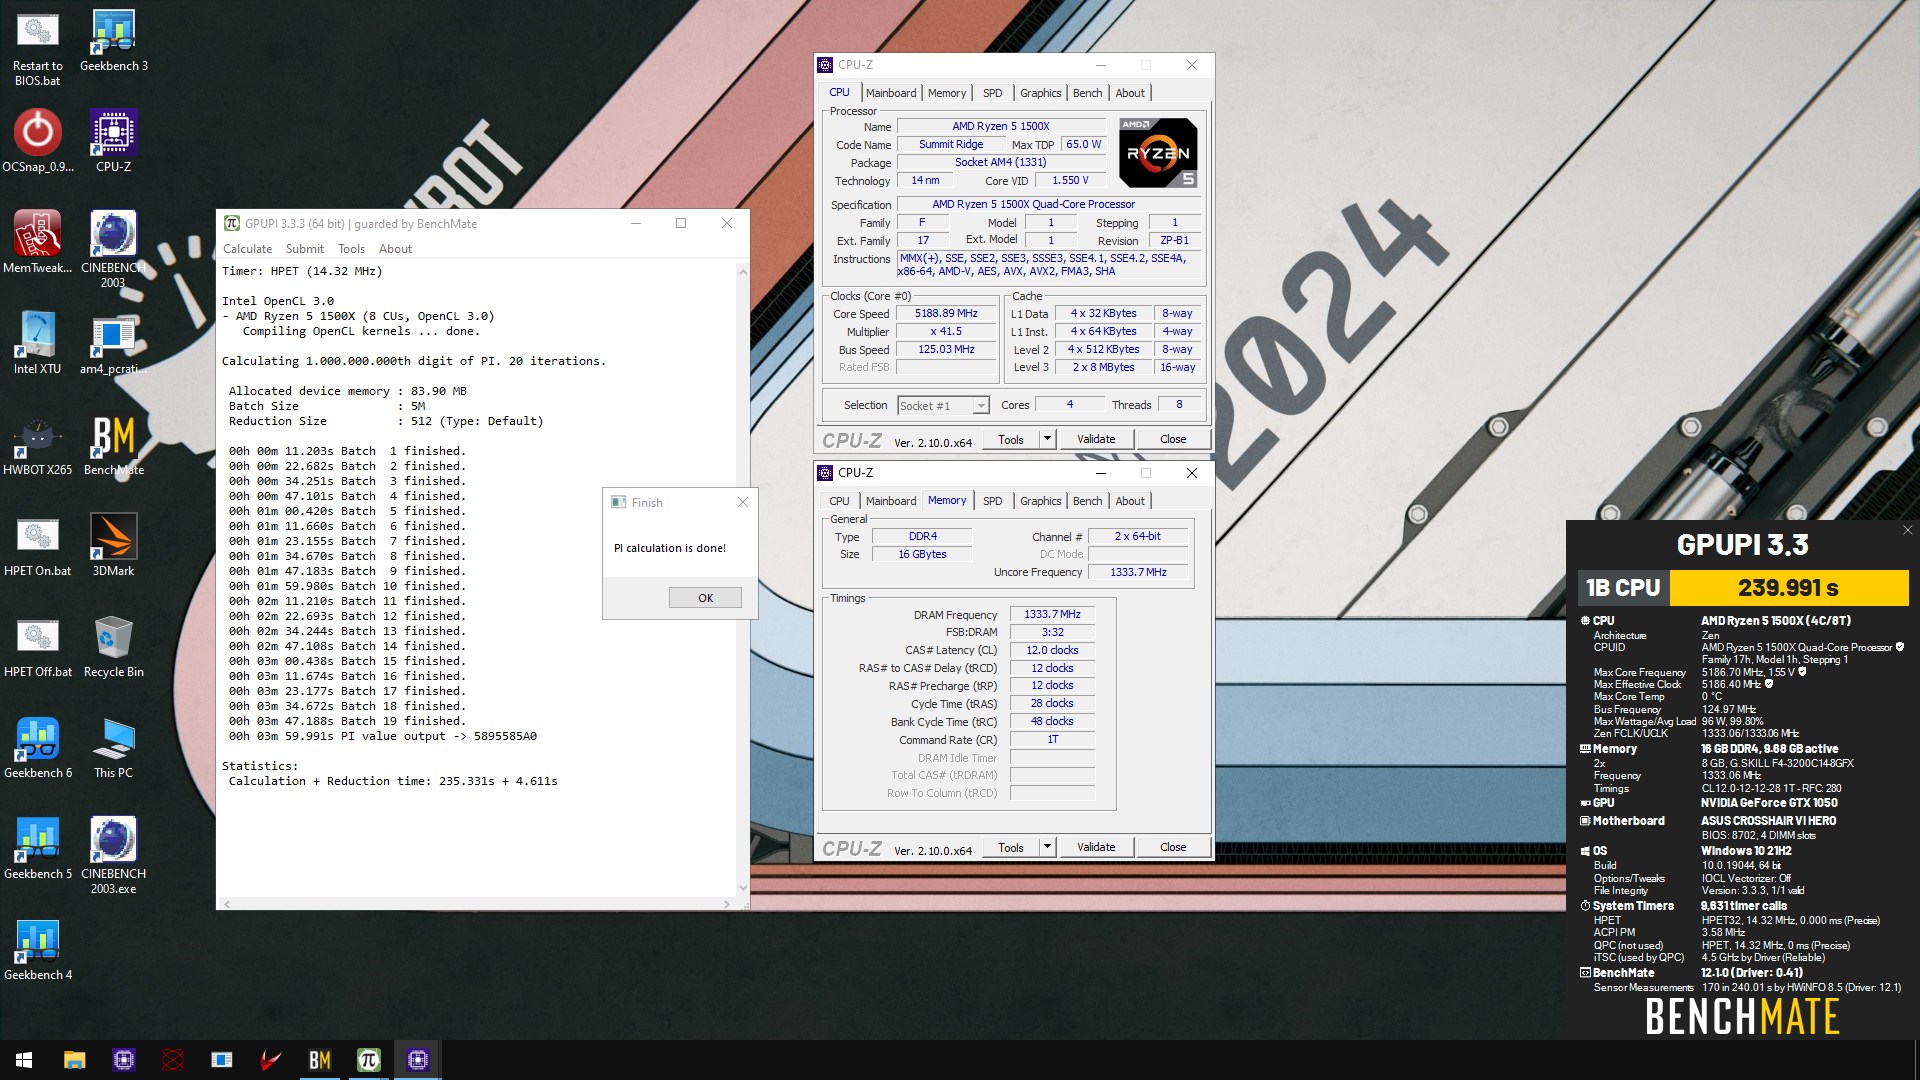Open the BenchMate desktop icon

(x=114, y=444)
